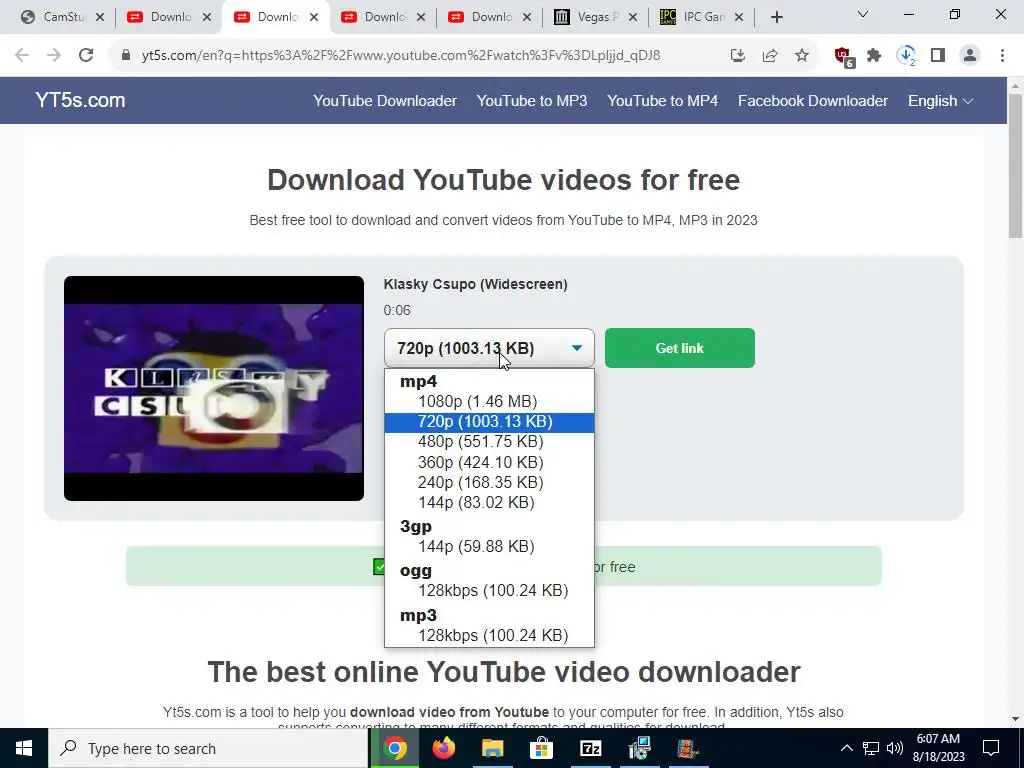Bookmark this page with the star icon

coord(802,56)
